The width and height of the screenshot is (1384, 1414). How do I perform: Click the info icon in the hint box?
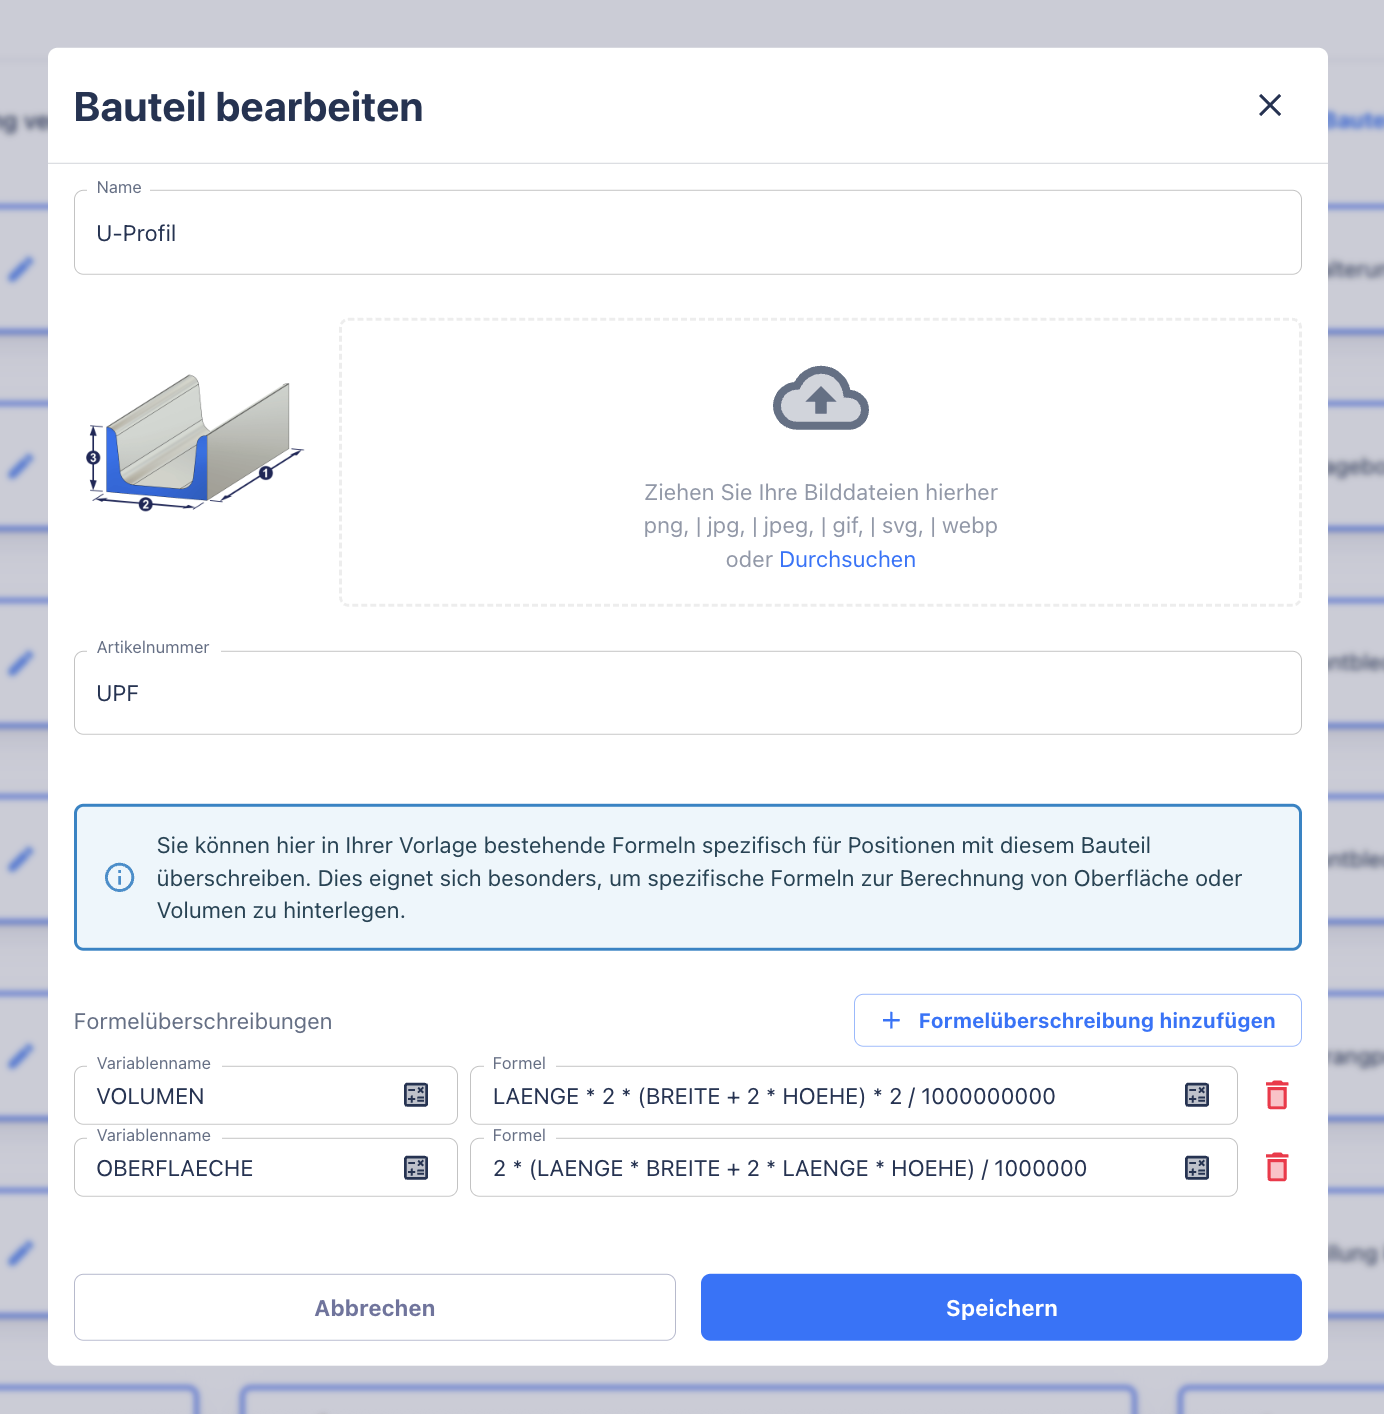(x=120, y=878)
